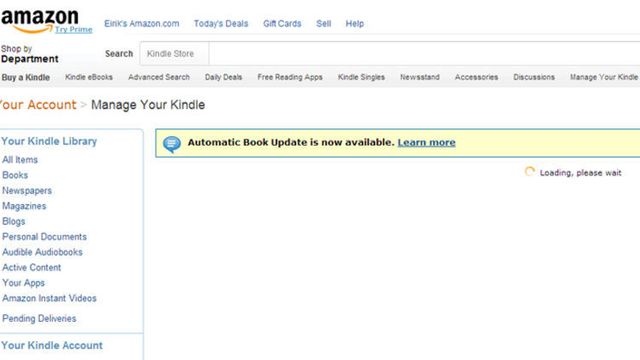Open Free Reading Apps
The height and width of the screenshot is (360, 640).
[x=290, y=77]
